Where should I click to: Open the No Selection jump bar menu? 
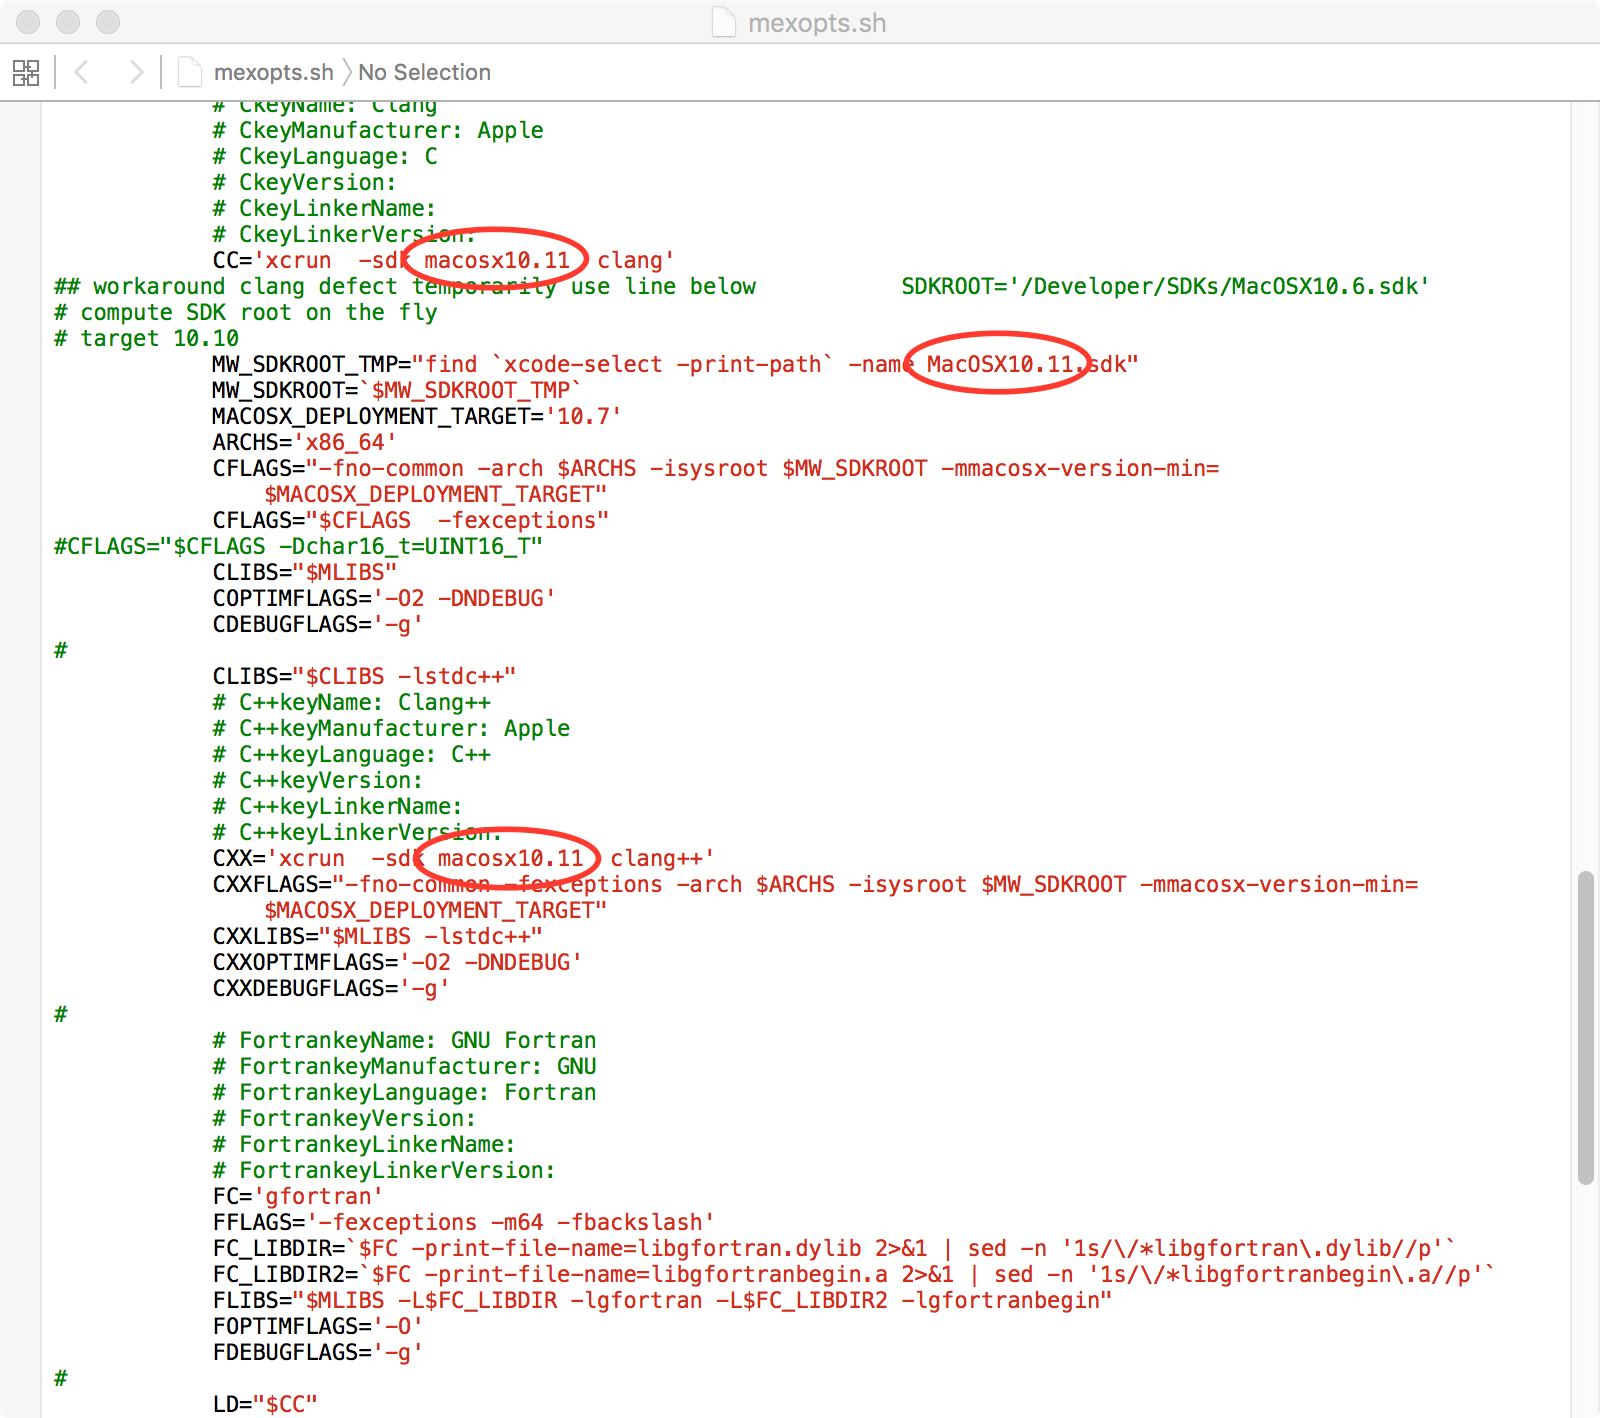coord(424,72)
